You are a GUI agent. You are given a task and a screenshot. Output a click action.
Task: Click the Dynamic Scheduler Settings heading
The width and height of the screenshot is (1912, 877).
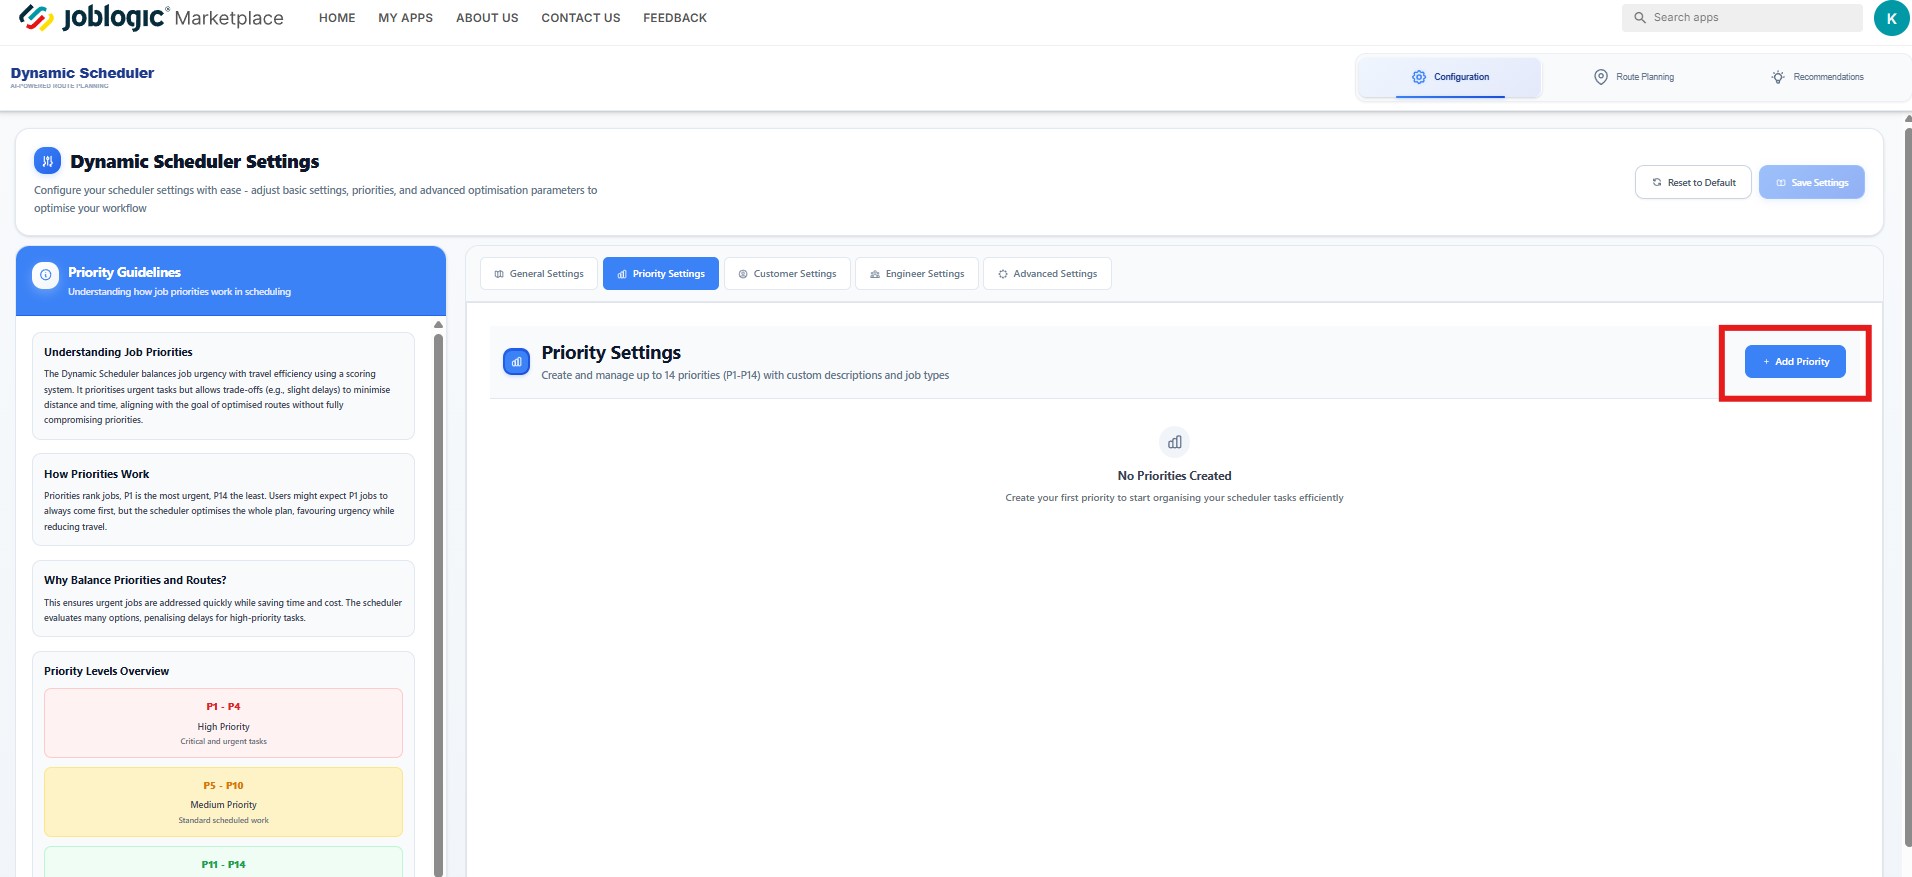pyautogui.click(x=195, y=162)
